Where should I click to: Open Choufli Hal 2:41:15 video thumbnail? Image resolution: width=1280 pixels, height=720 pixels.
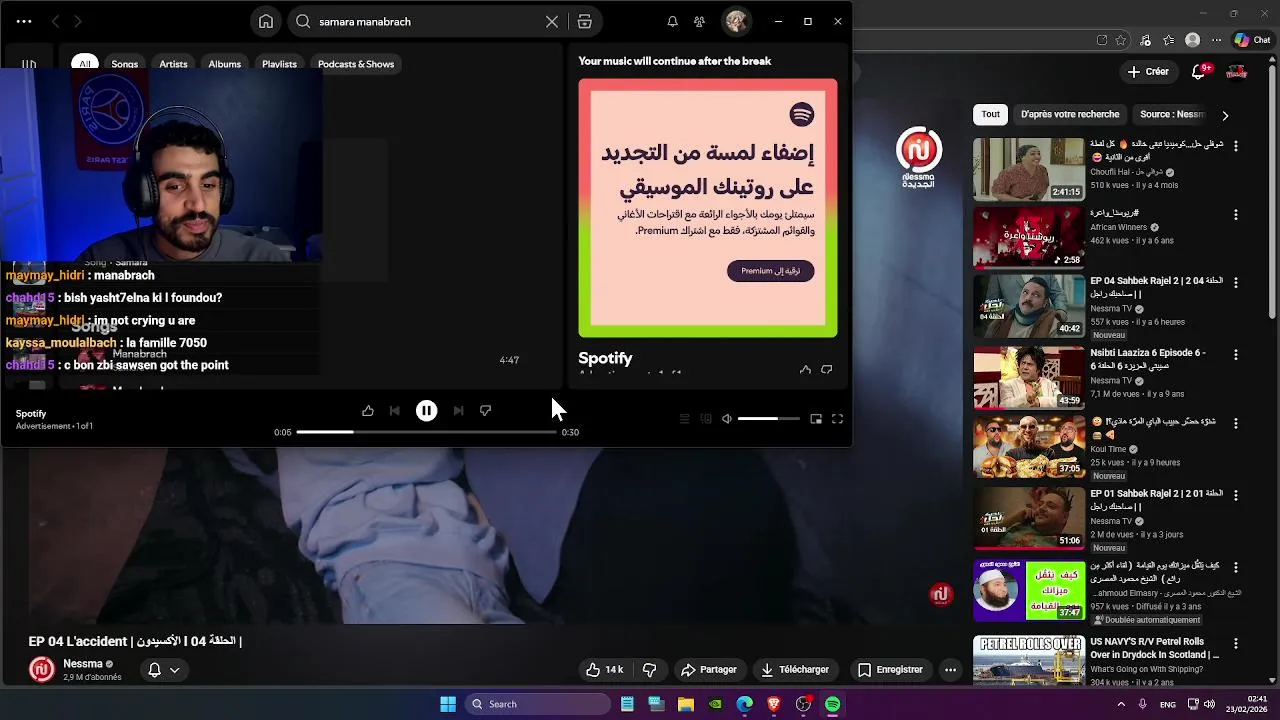click(x=1029, y=169)
